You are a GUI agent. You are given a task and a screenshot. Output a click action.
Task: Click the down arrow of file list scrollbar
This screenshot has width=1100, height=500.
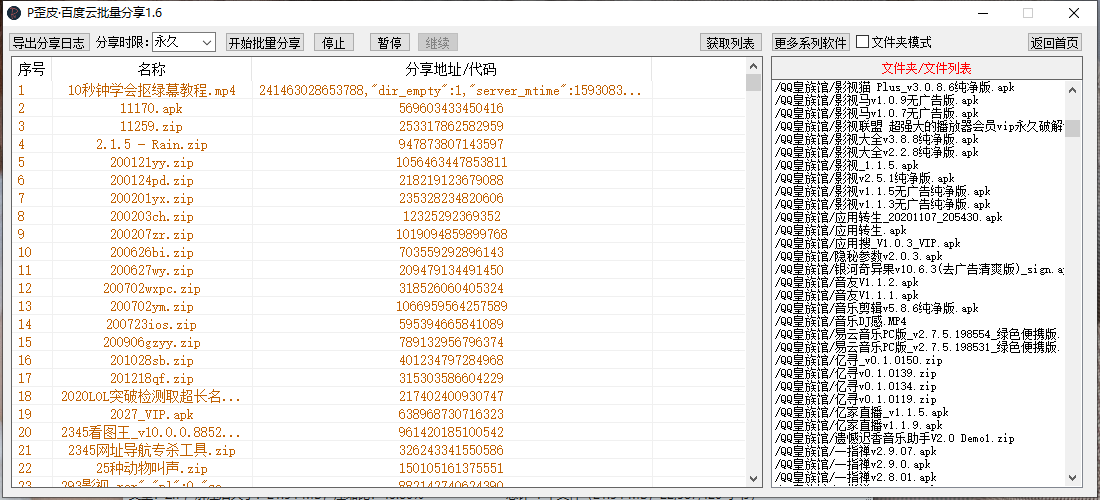[1073, 477]
